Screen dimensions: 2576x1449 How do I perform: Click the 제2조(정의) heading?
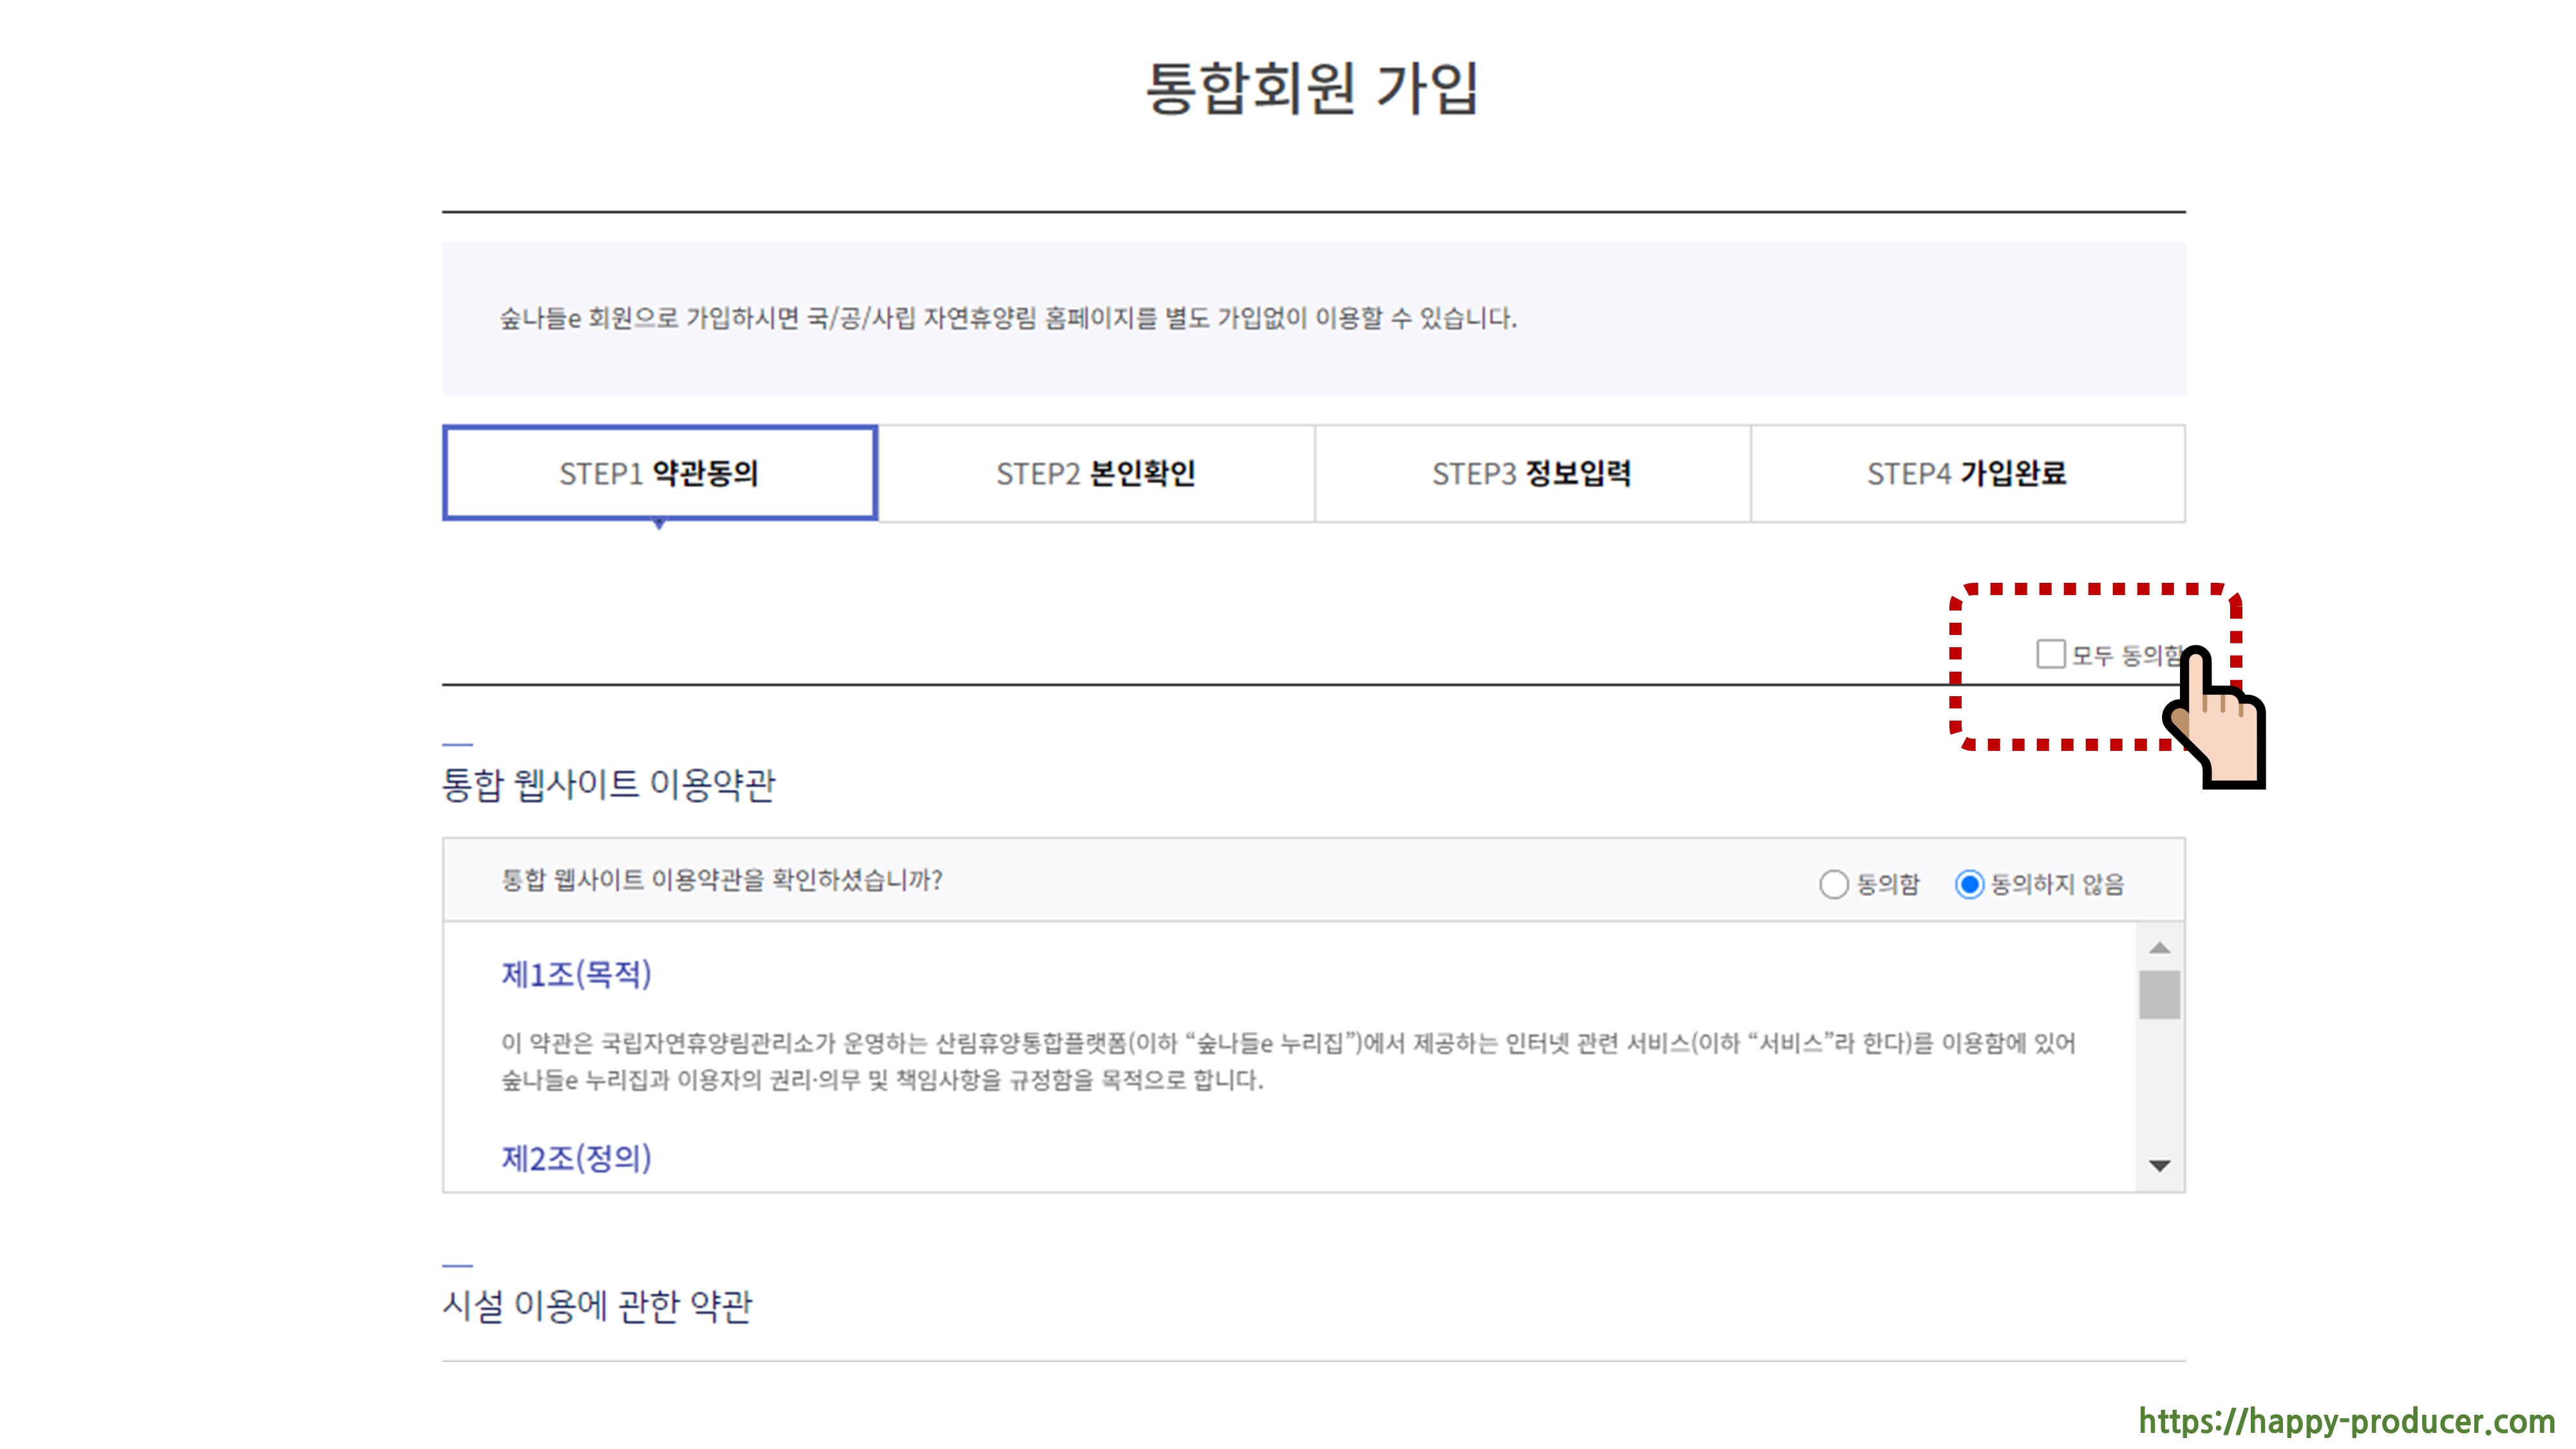point(576,1158)
